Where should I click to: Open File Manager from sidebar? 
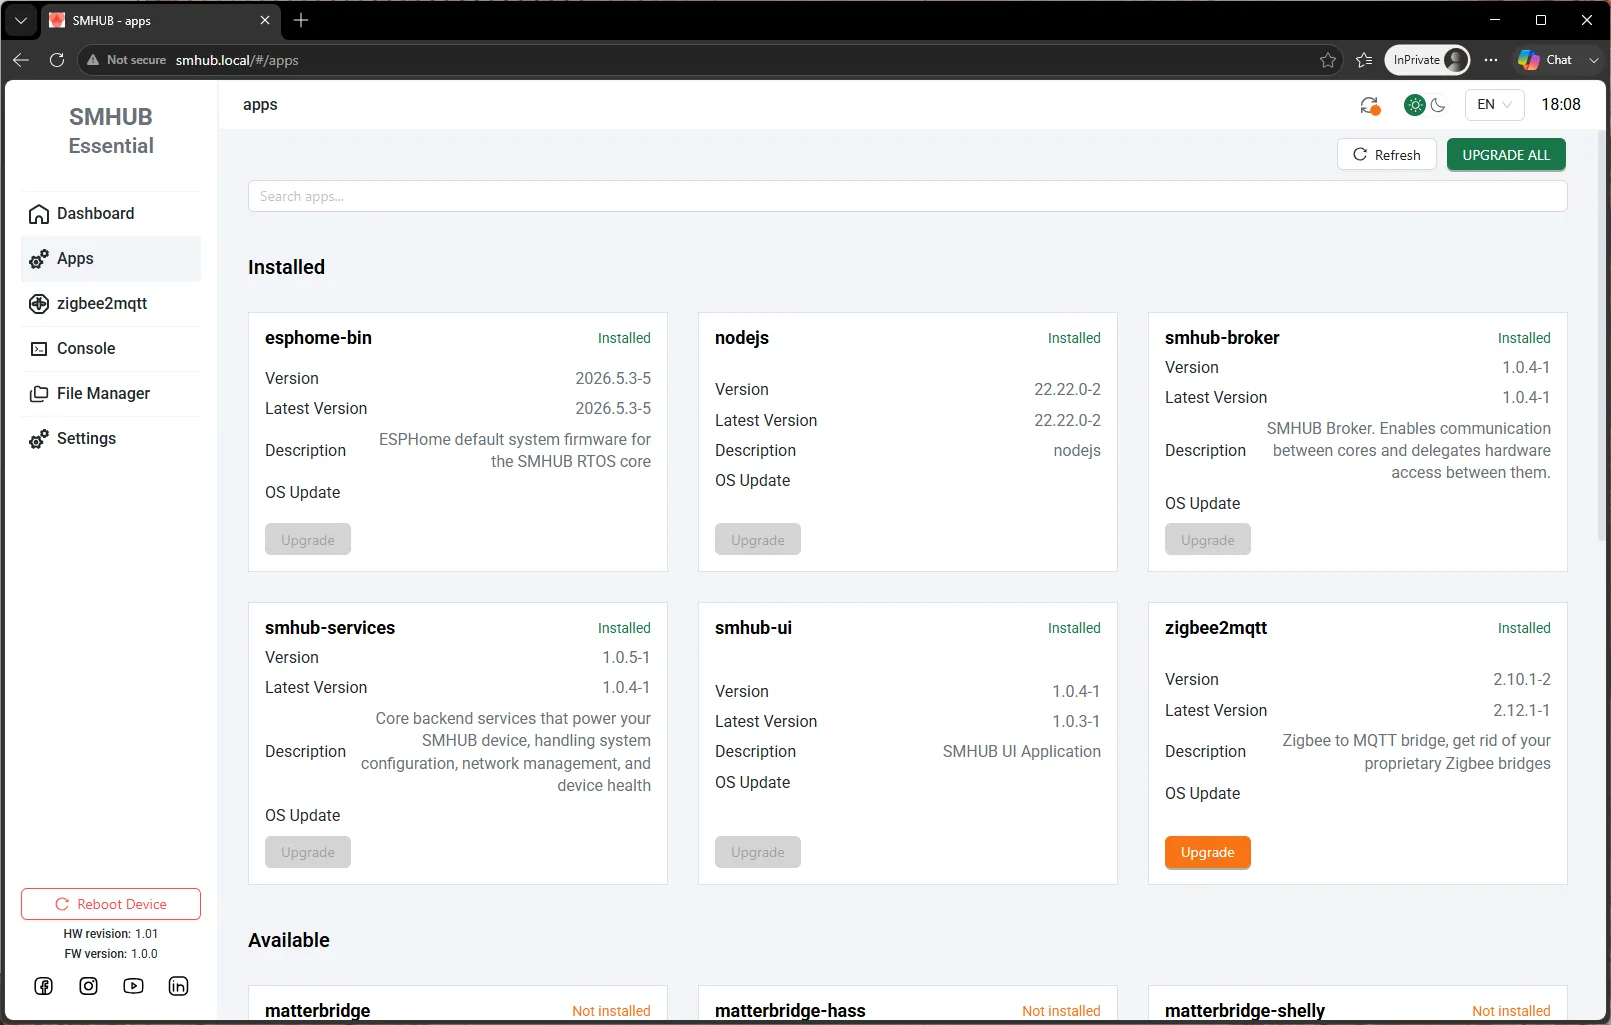tap(110, 394)
